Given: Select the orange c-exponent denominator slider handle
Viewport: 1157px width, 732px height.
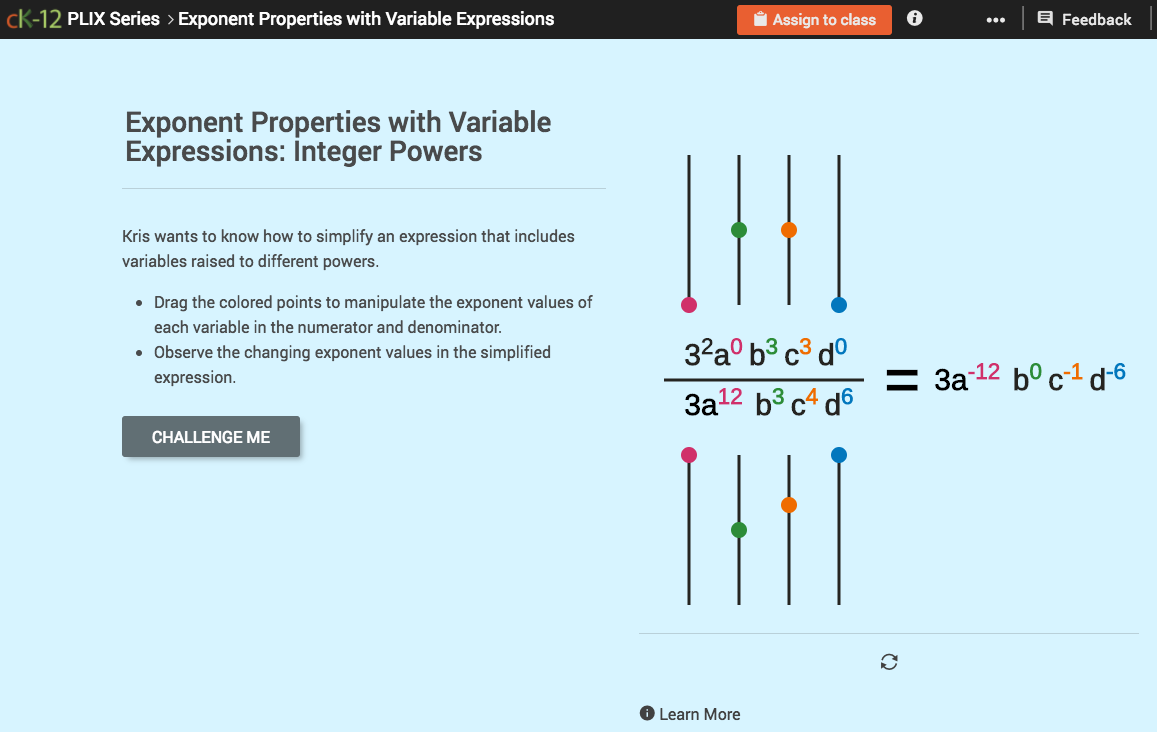Looking at the screenshot, I should (789, 505).
